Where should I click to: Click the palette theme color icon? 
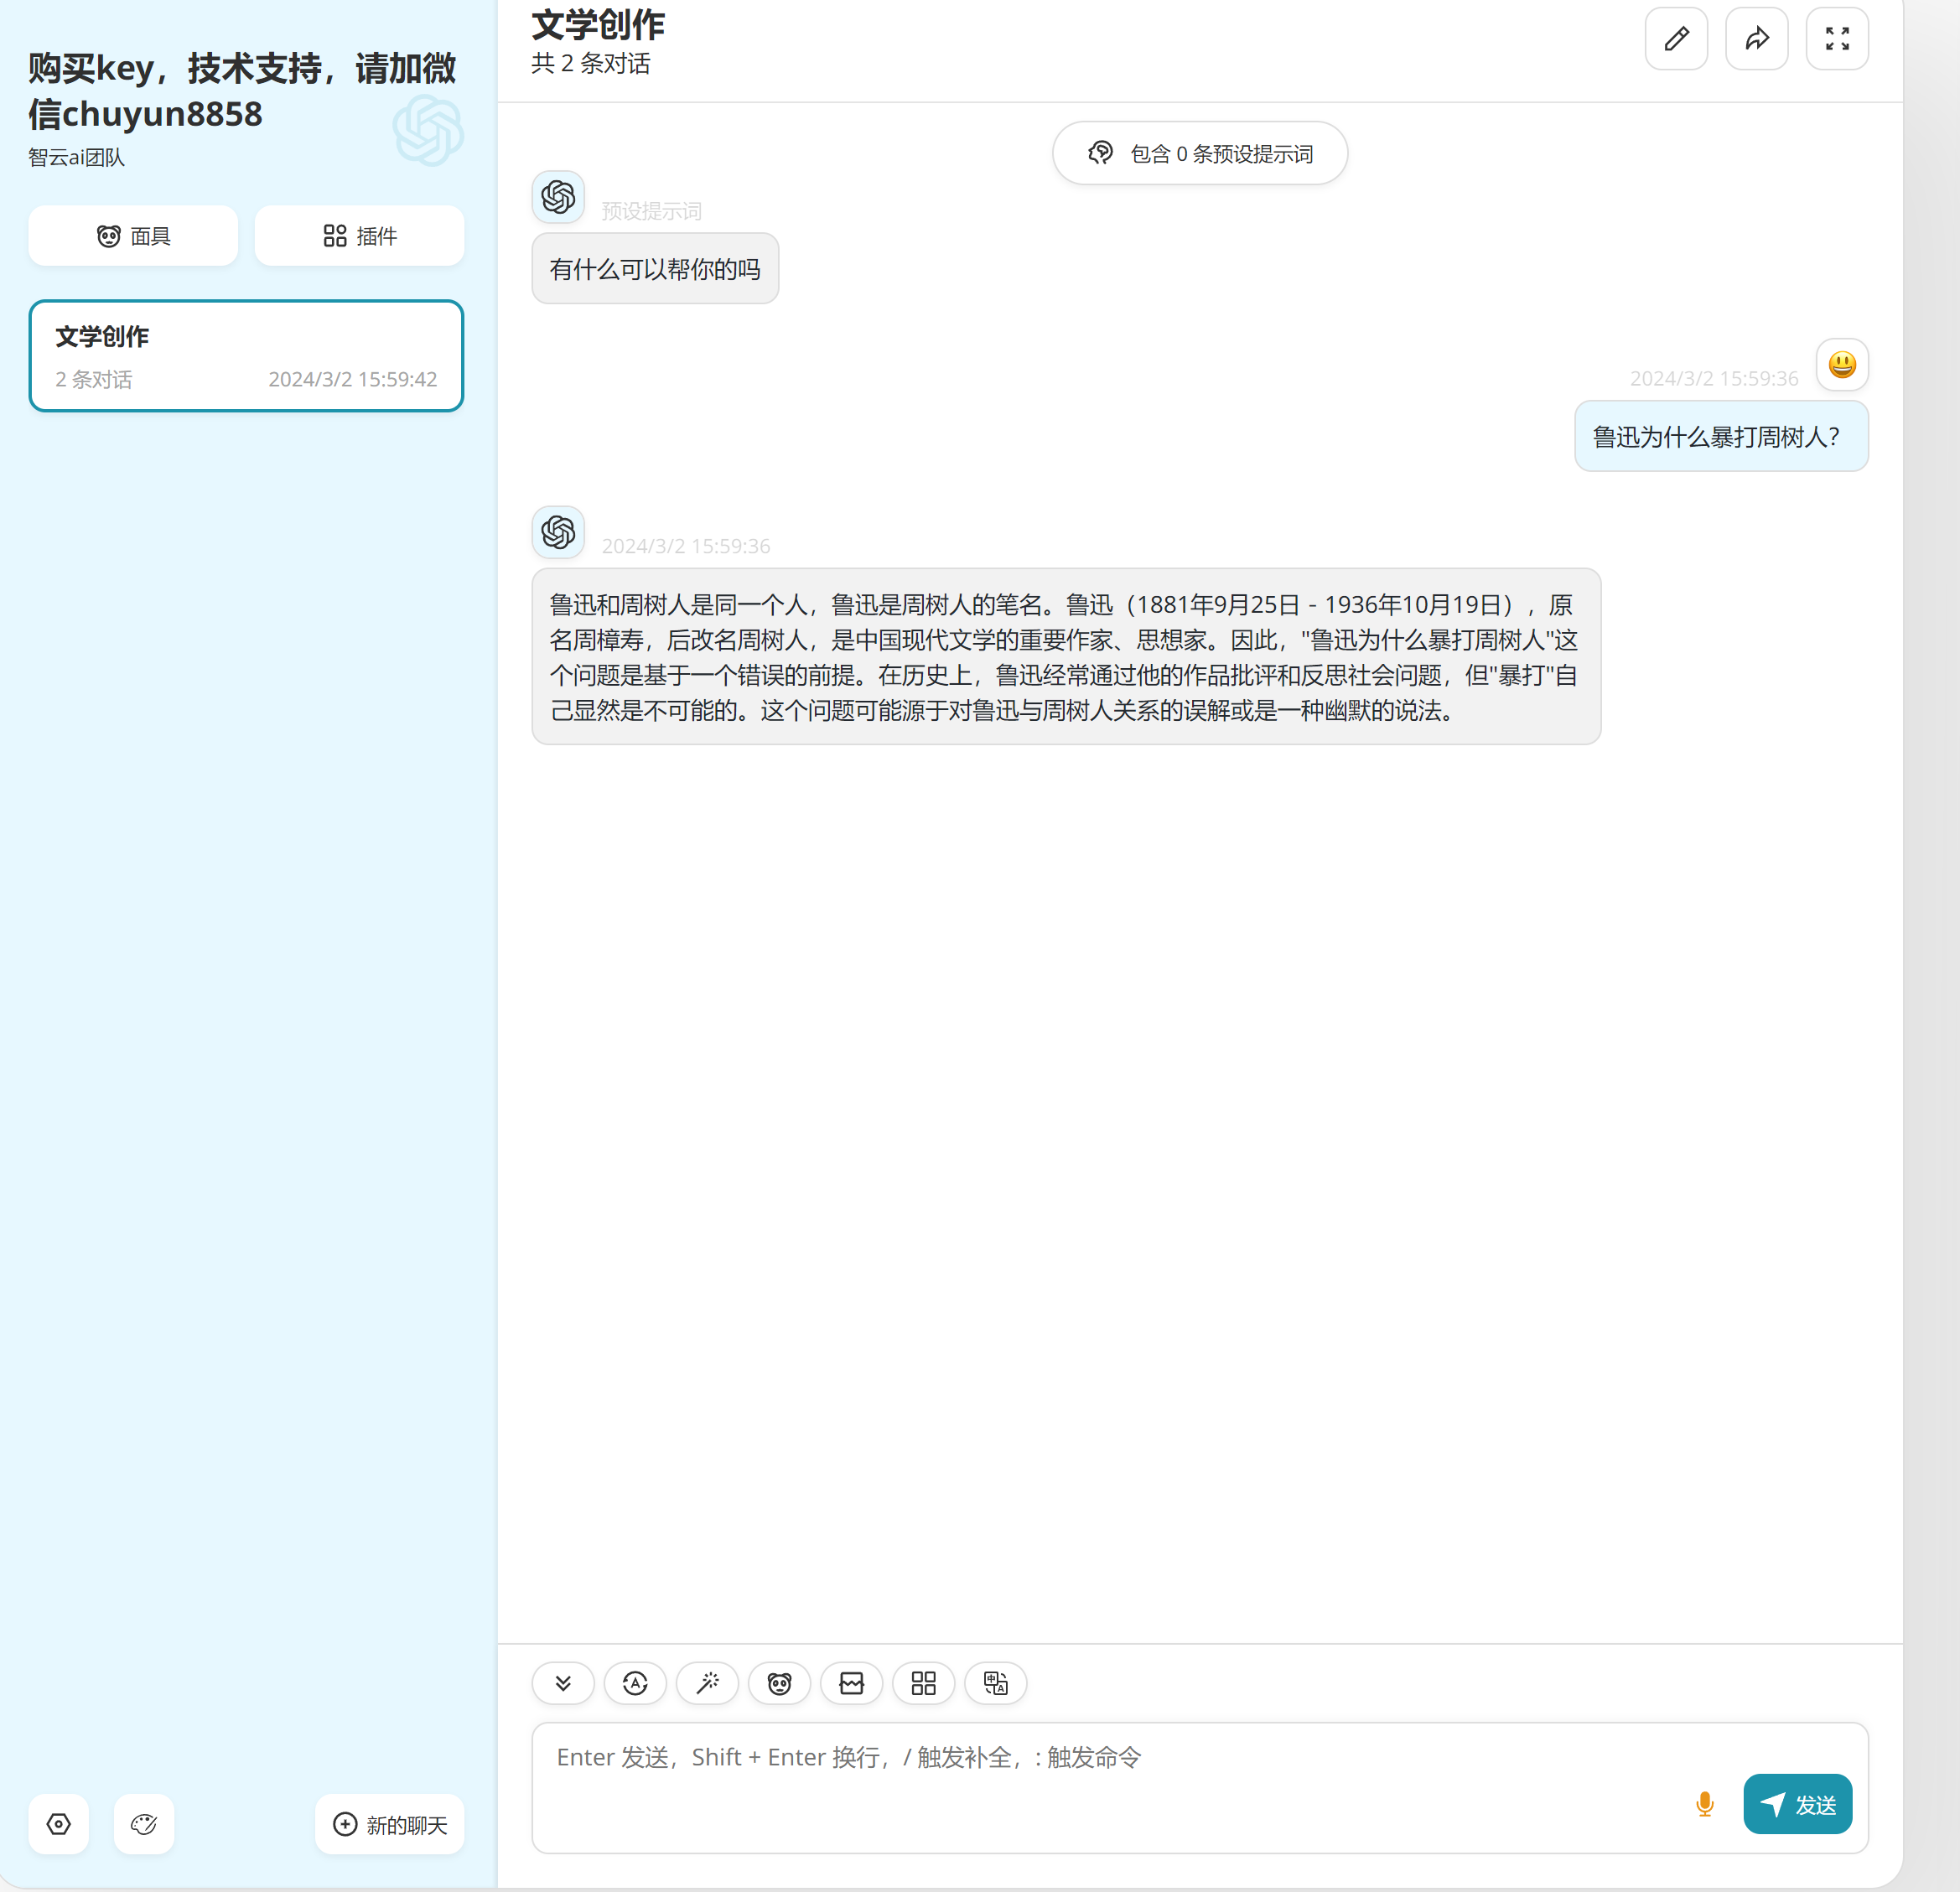(144, 1824)
